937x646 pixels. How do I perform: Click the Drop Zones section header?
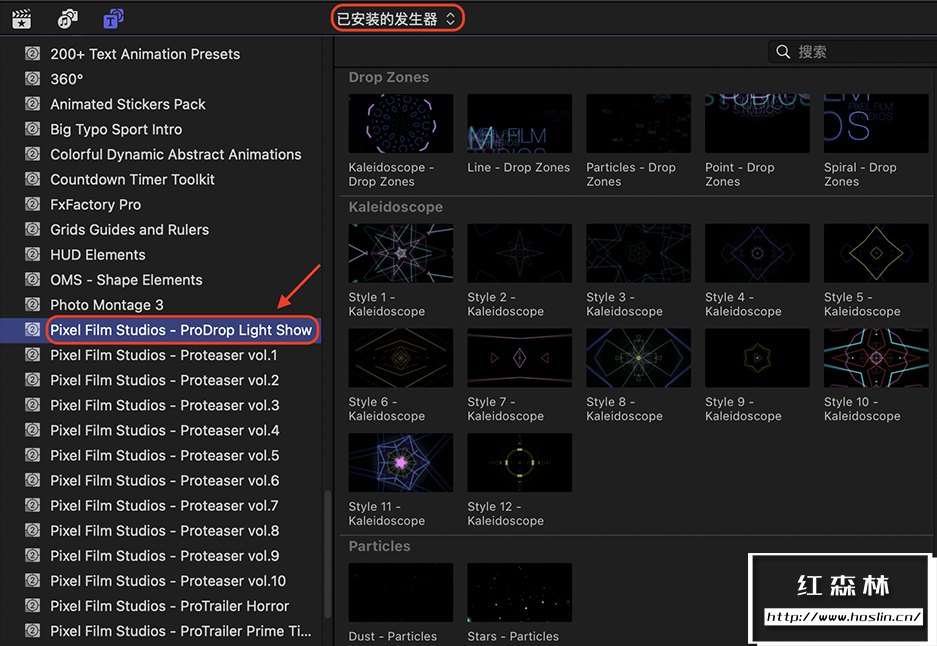[388, 77]
